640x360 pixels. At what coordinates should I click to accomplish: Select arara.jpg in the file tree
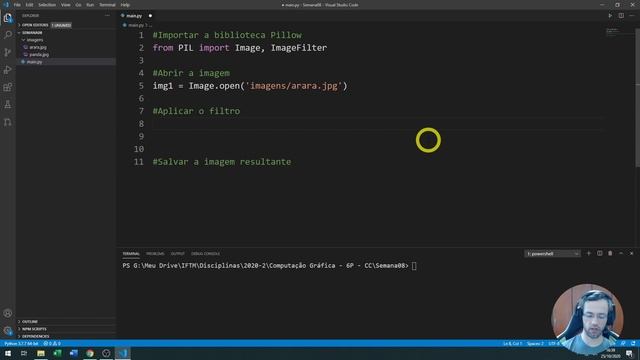(x=38, y=47)
